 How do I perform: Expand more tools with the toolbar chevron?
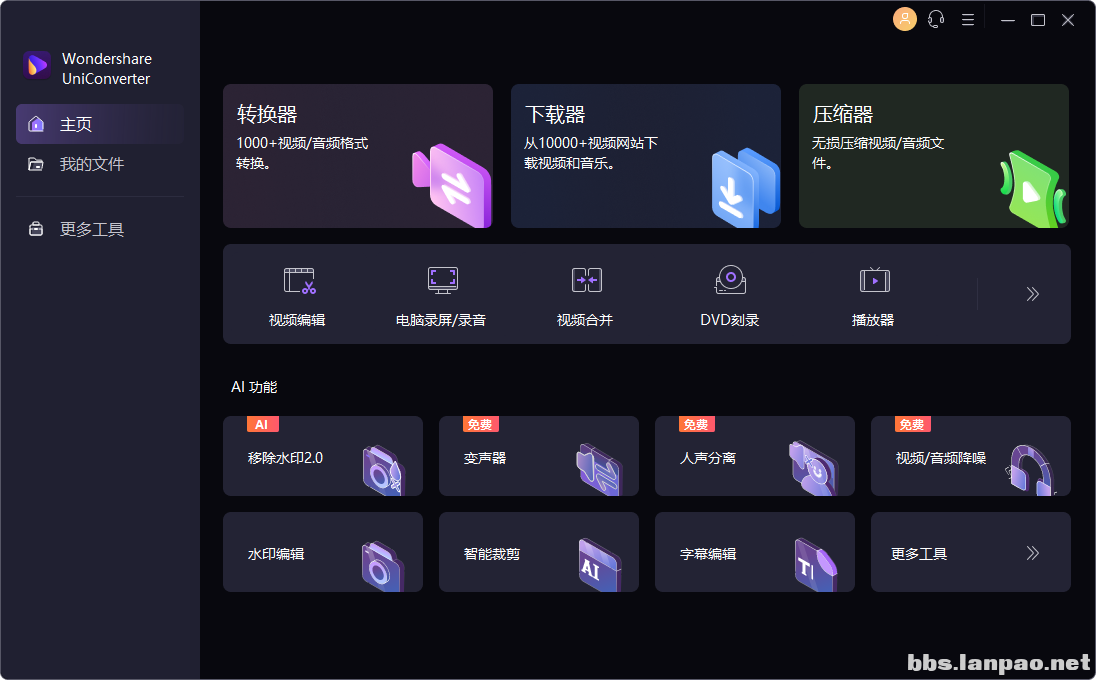[x=1032, y=294]
